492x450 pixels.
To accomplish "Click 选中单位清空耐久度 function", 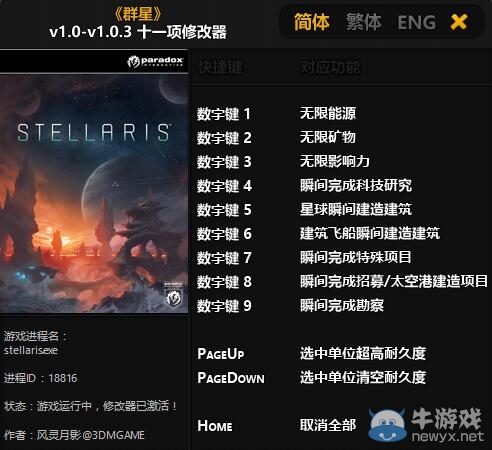I will (x=363, y=377).
